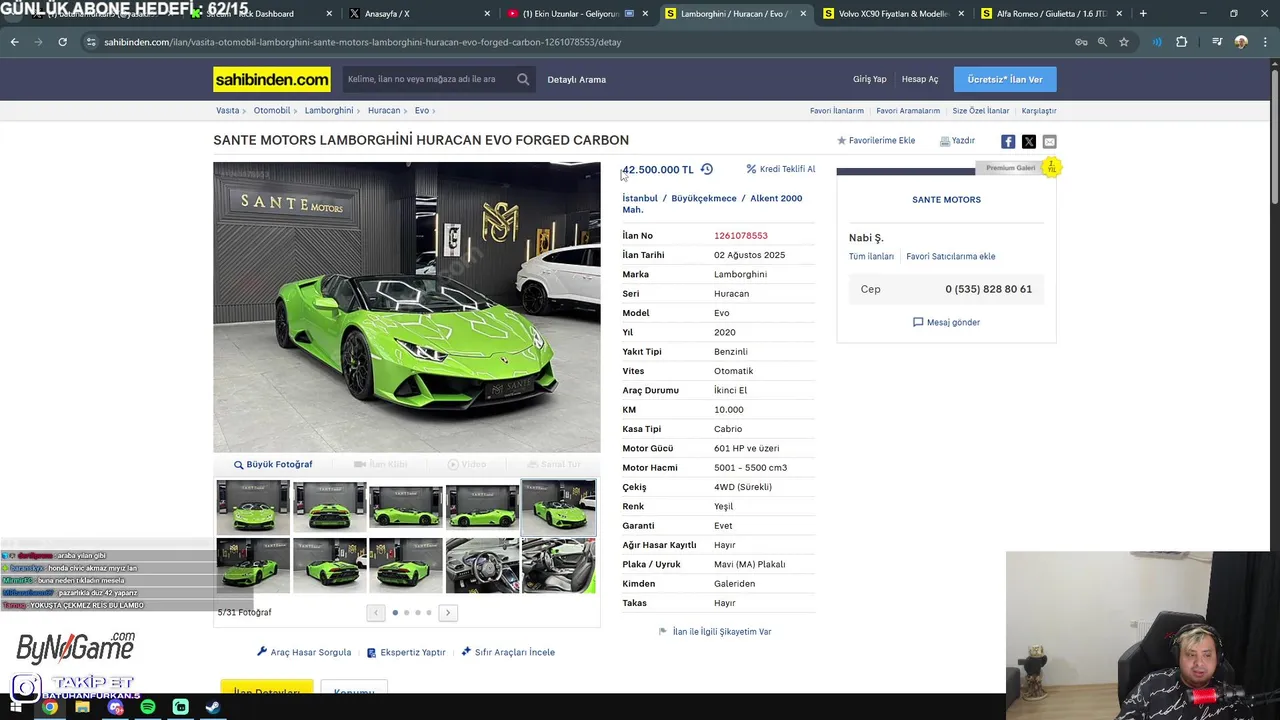
Task: Open Araç Hasar Sorgula link
Action: 304,652
